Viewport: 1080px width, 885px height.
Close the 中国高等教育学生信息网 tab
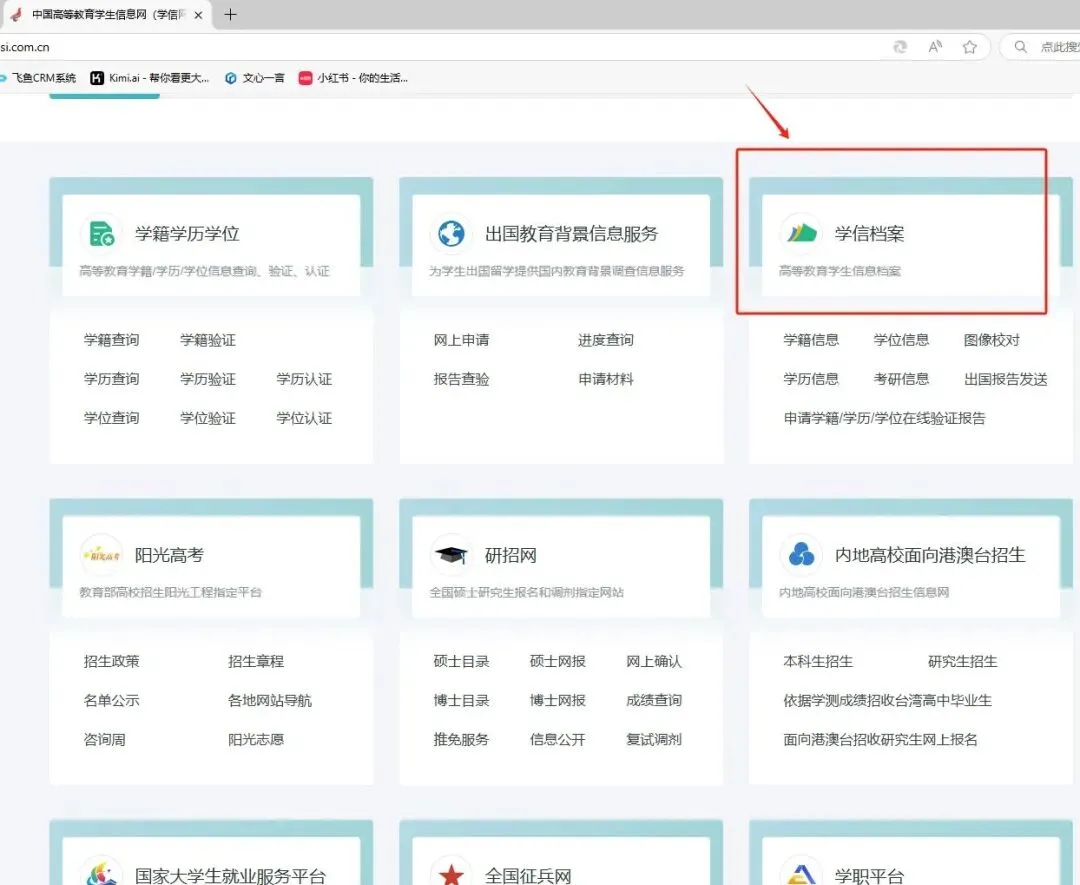[x=198, y=14]
